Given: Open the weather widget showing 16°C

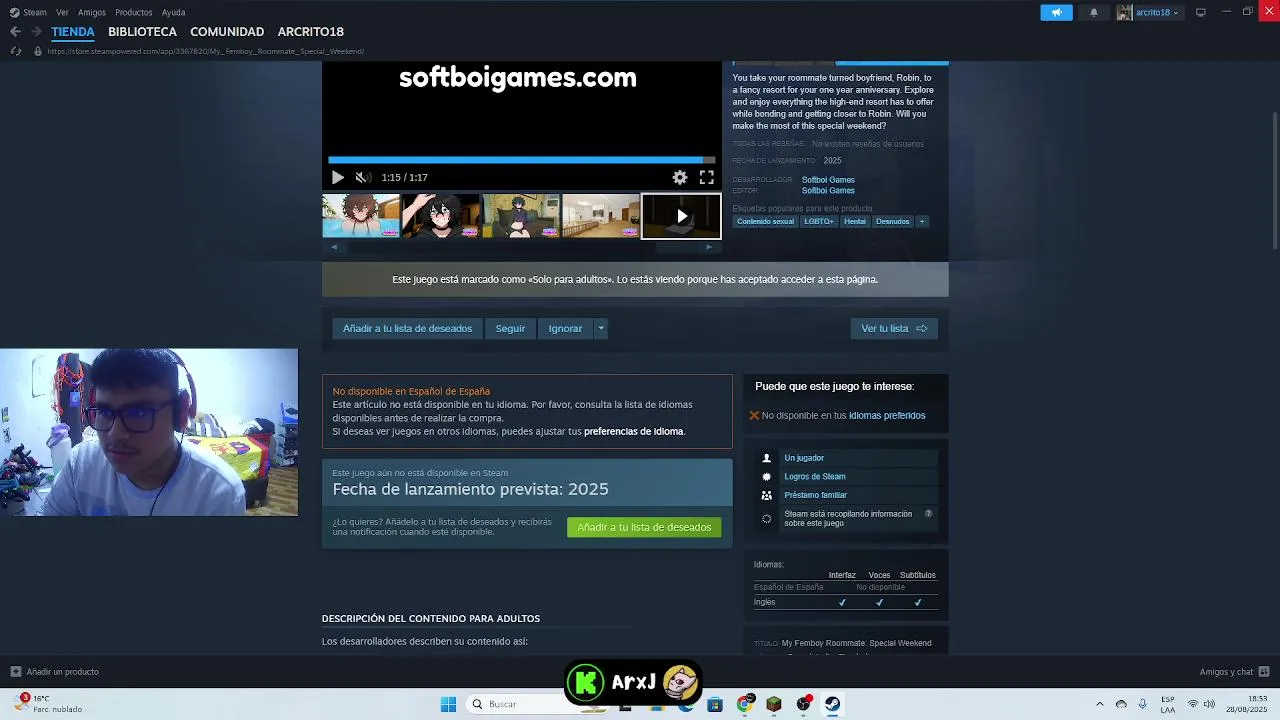Looking at the screenshot, I should tap(48, 704).
